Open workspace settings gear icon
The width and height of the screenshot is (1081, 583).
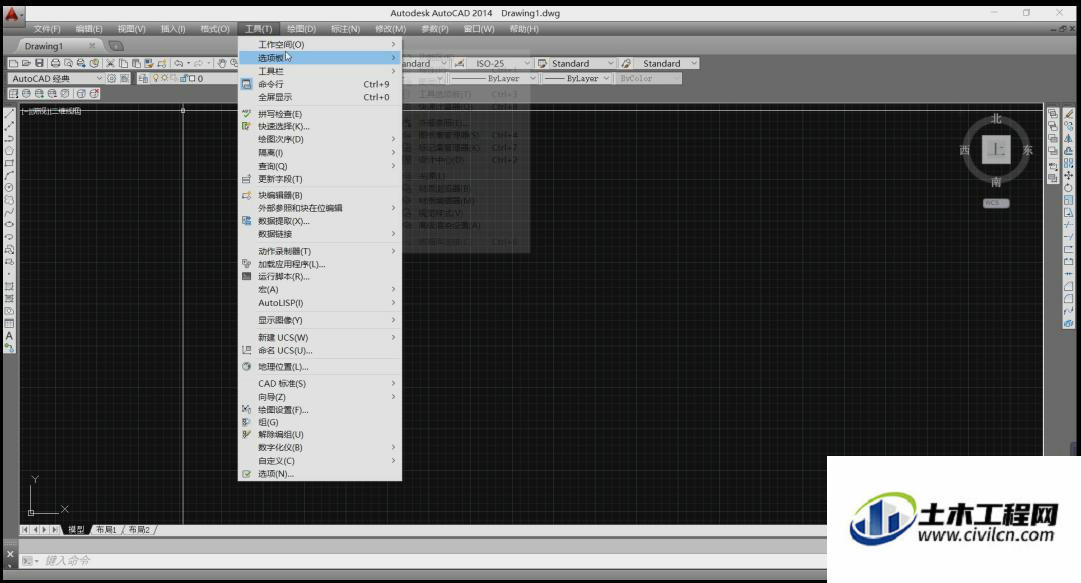[x=111, y=79]
